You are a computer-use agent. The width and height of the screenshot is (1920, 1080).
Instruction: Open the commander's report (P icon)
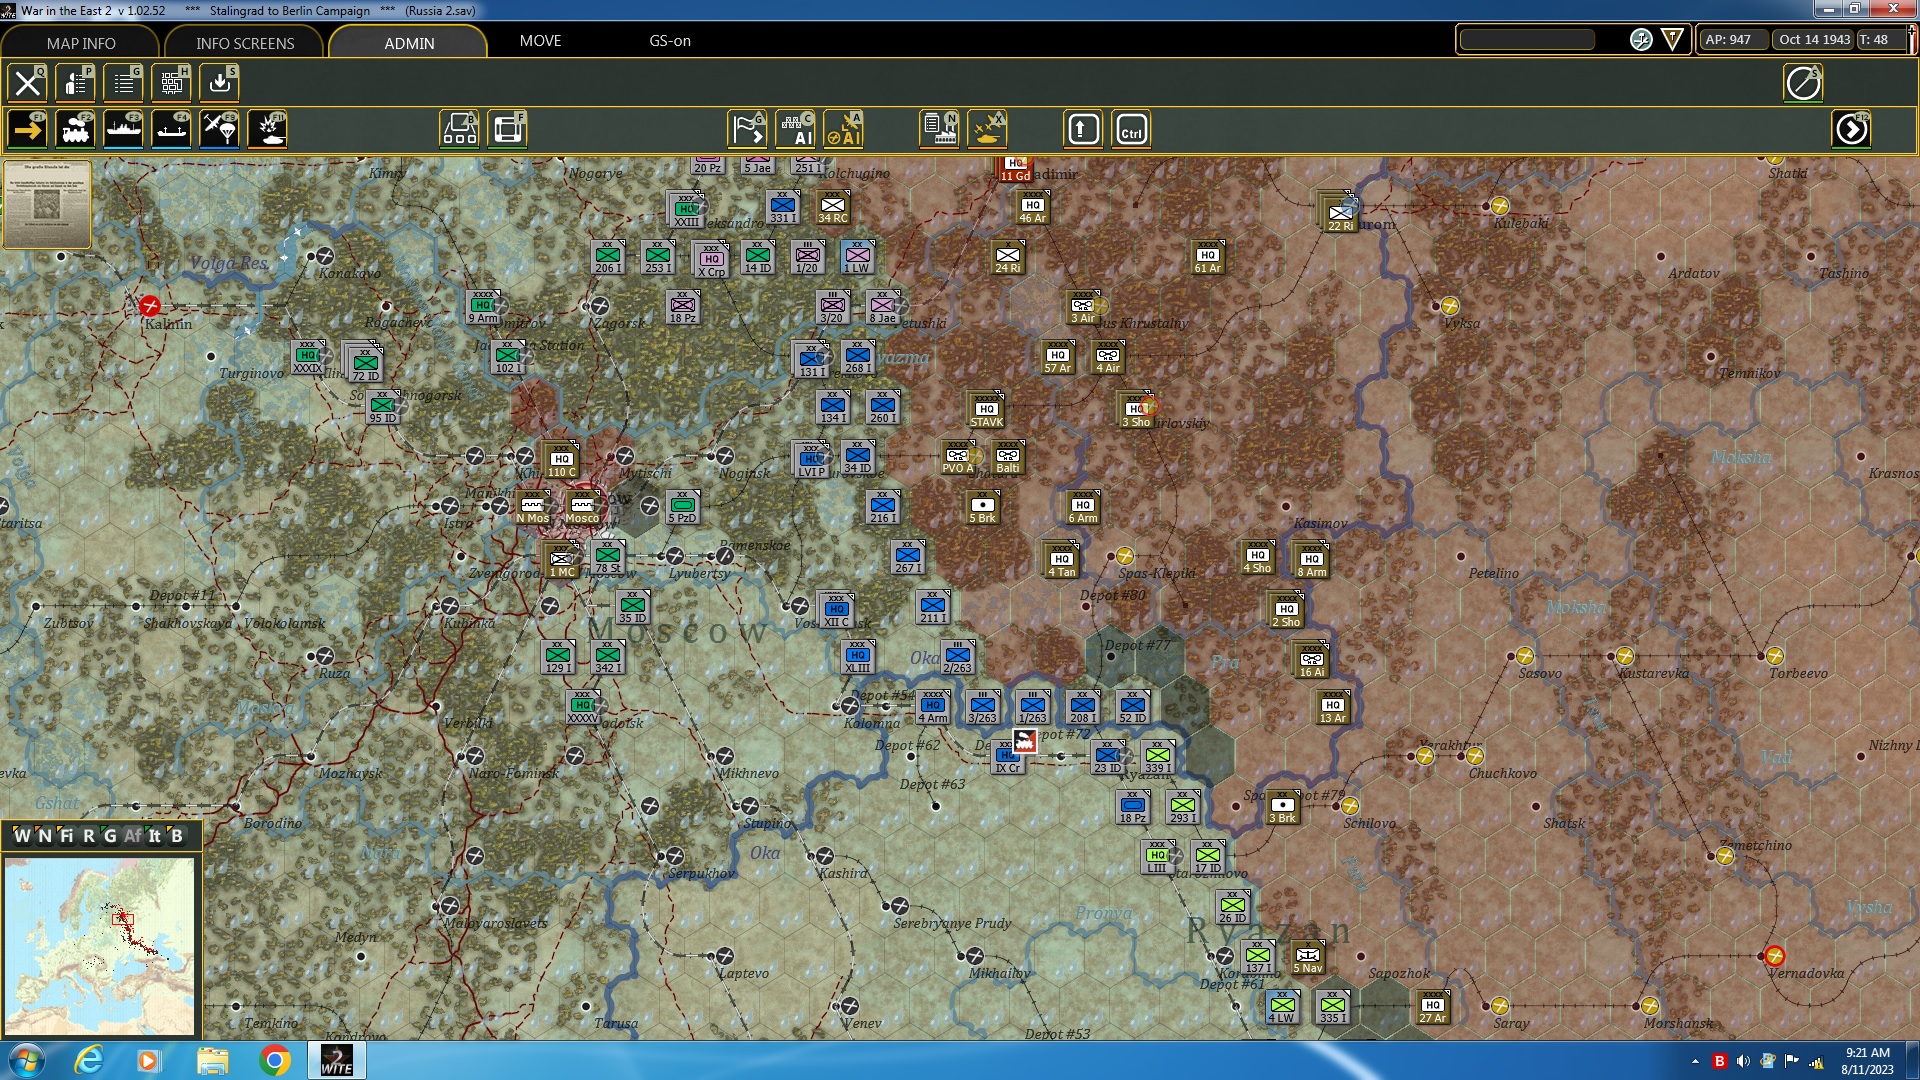pyautogui.click(x=75, y=83)
